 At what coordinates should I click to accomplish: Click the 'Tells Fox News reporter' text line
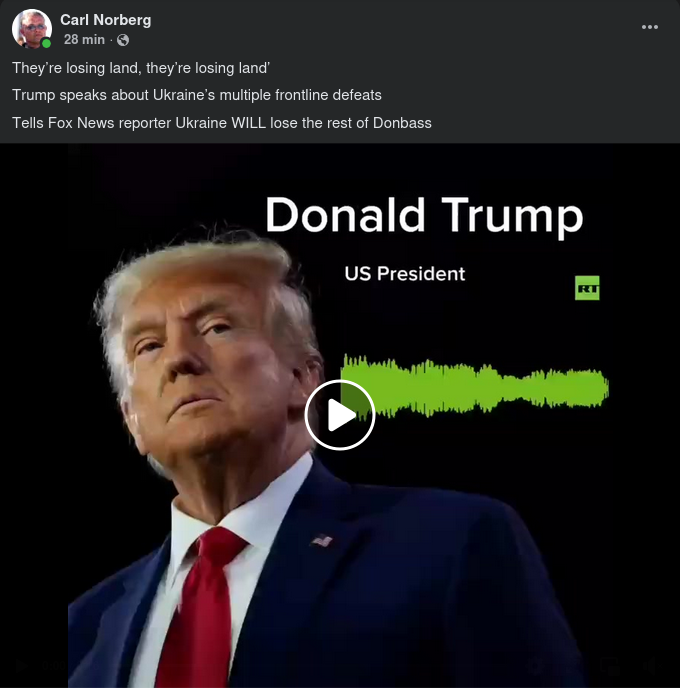pyautogui.click(x=222, y=123)
